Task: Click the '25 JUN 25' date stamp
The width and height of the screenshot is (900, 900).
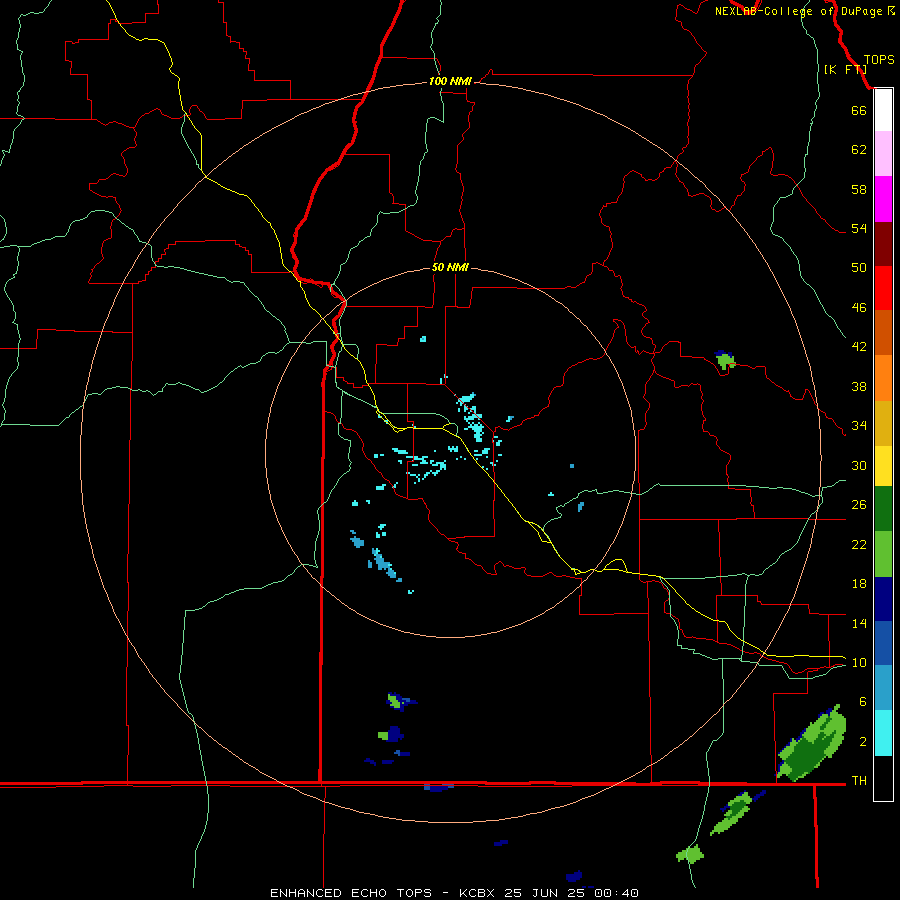Action: (x=546, y=893)
